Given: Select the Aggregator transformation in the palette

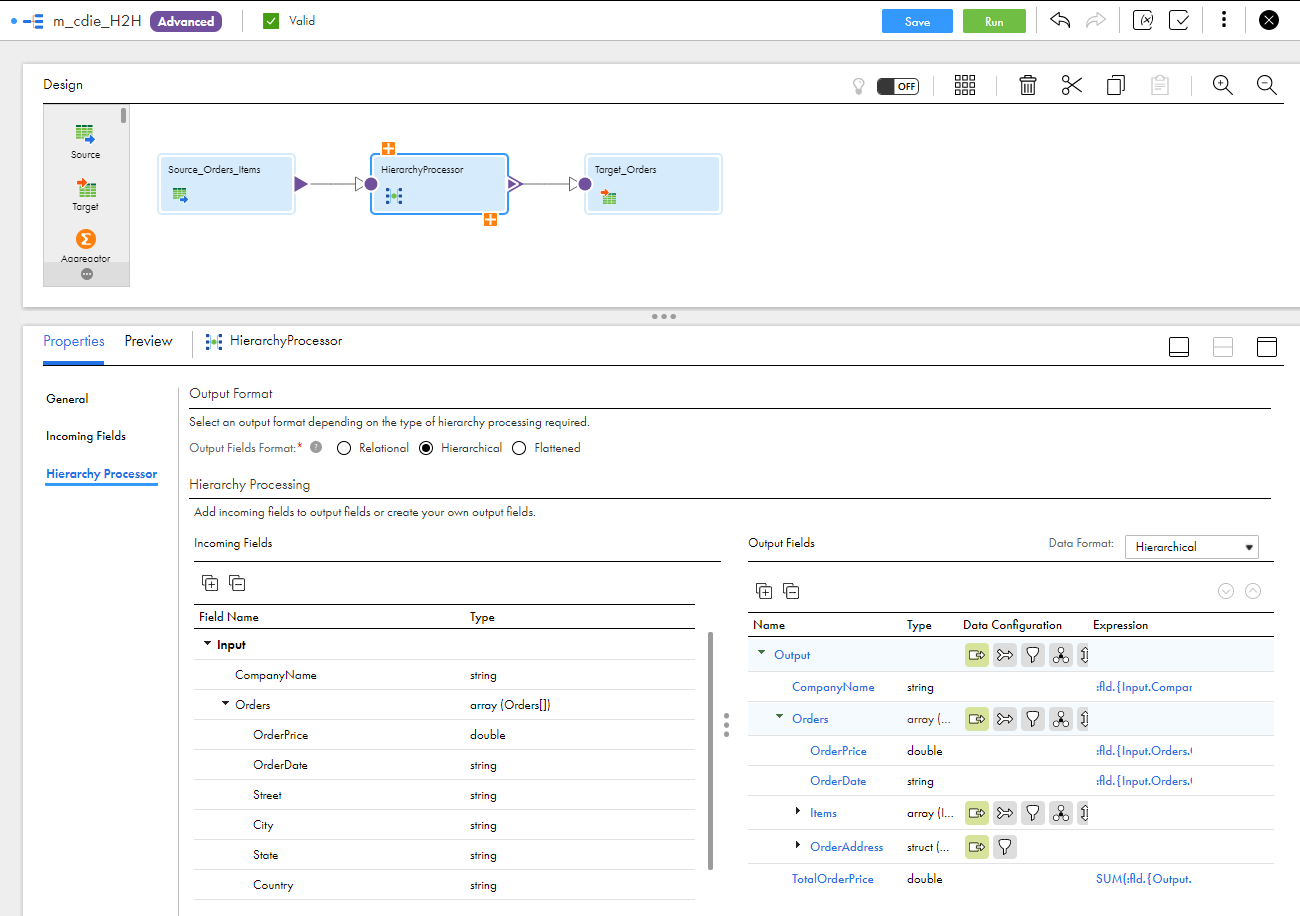Looking at the screenshot, I should 86,246.
